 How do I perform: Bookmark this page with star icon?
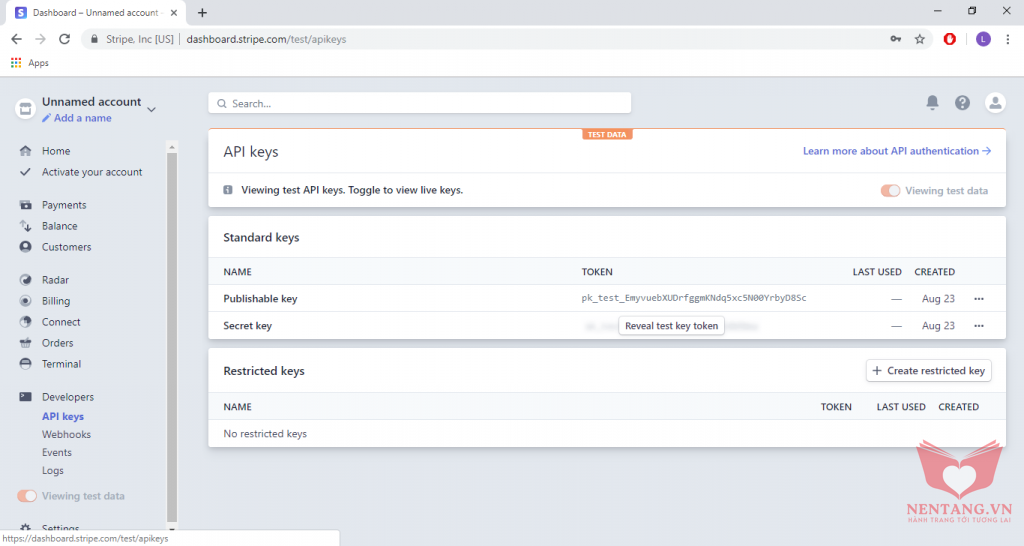919,39
